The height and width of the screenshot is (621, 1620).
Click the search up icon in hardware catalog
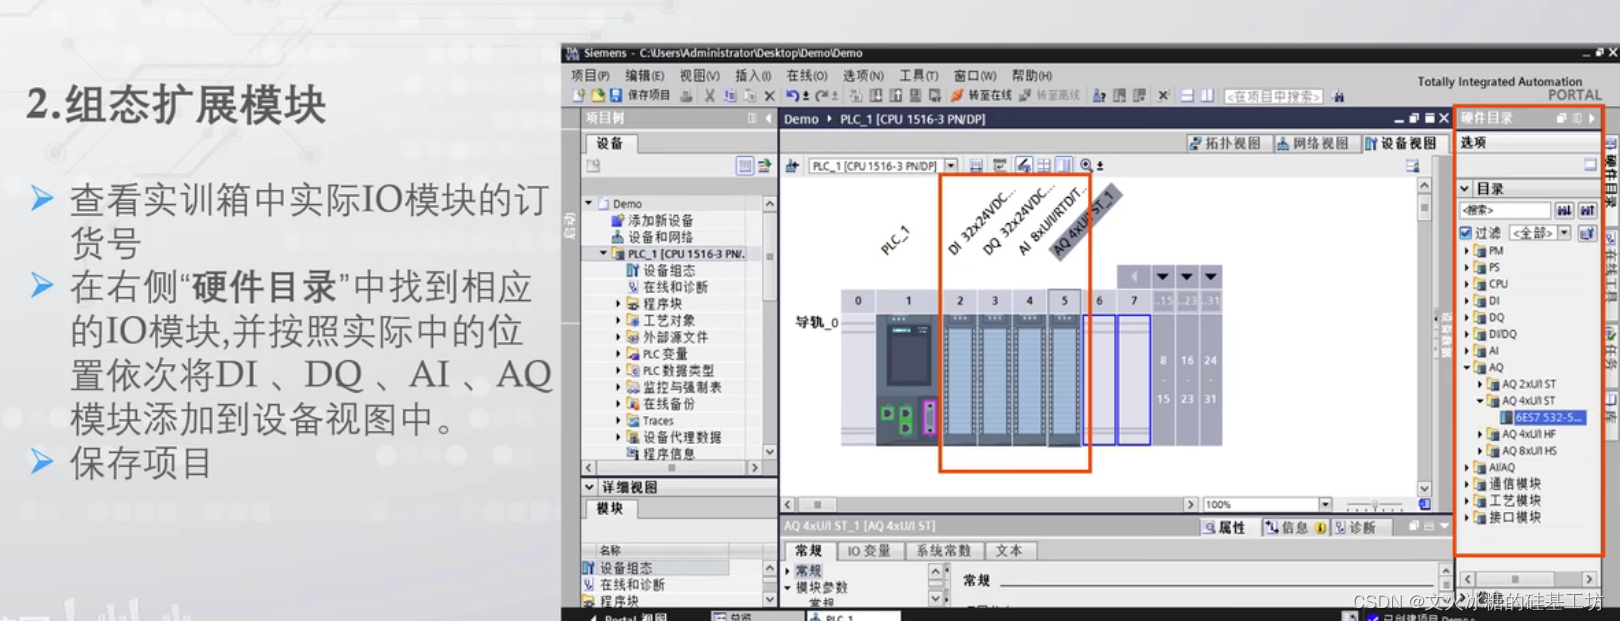click(1587, 210)
